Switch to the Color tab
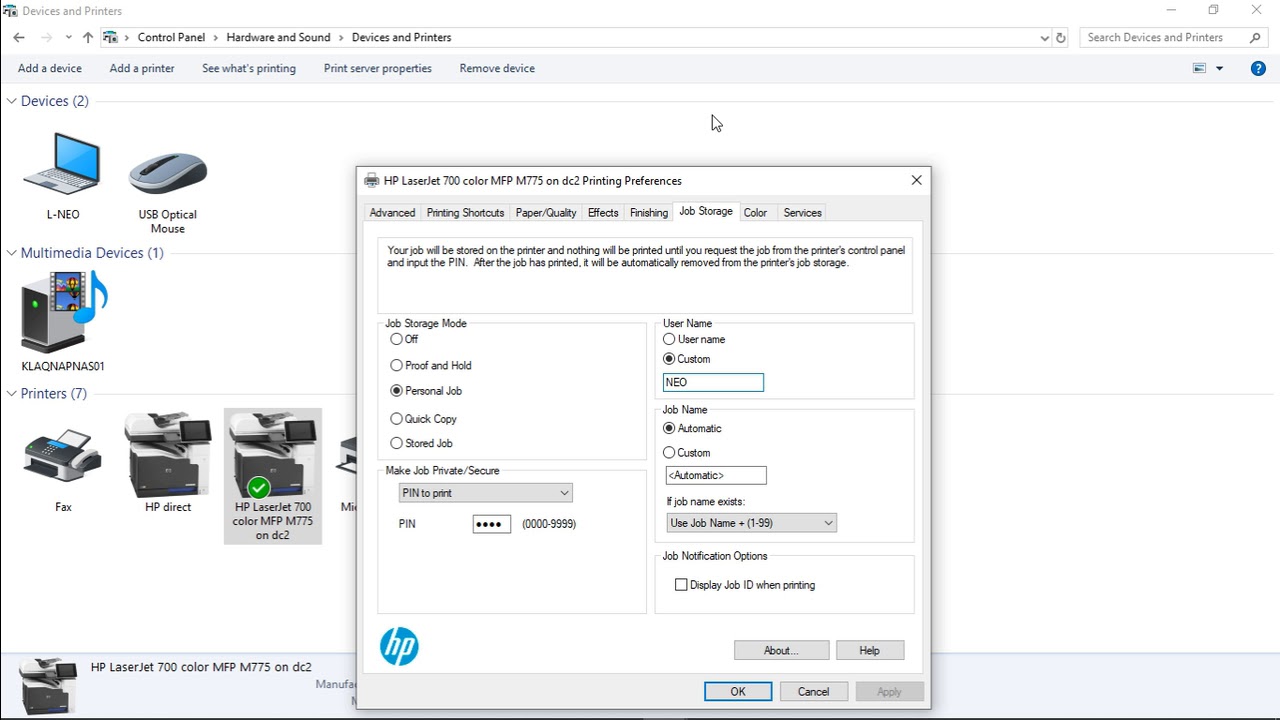1280x720 pixels. (x=755, y=213)
